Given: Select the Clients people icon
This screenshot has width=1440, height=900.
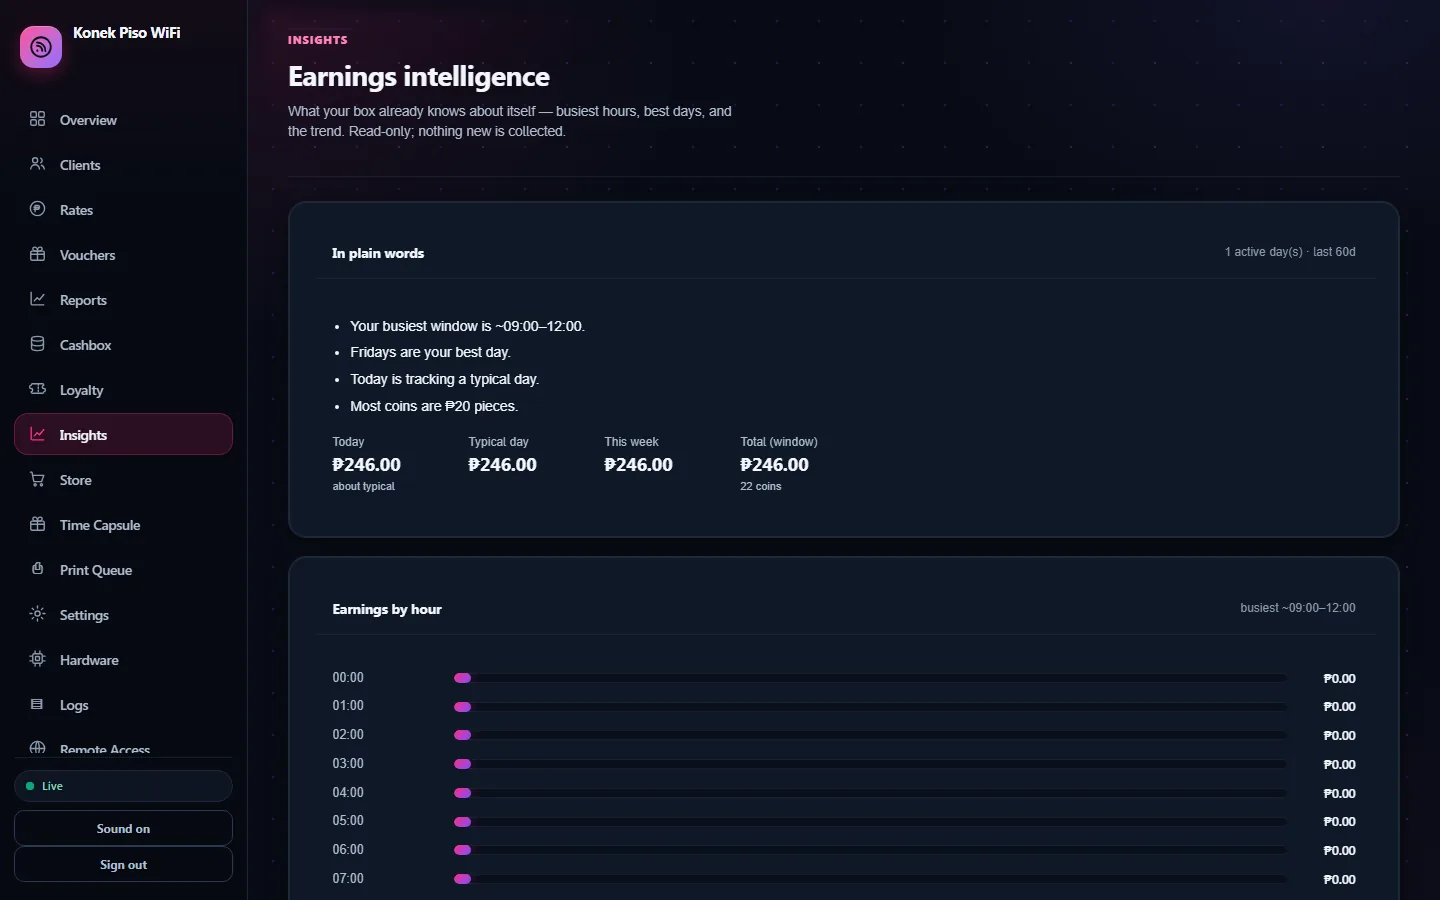Looking at the screenshot, I should 38,164.
